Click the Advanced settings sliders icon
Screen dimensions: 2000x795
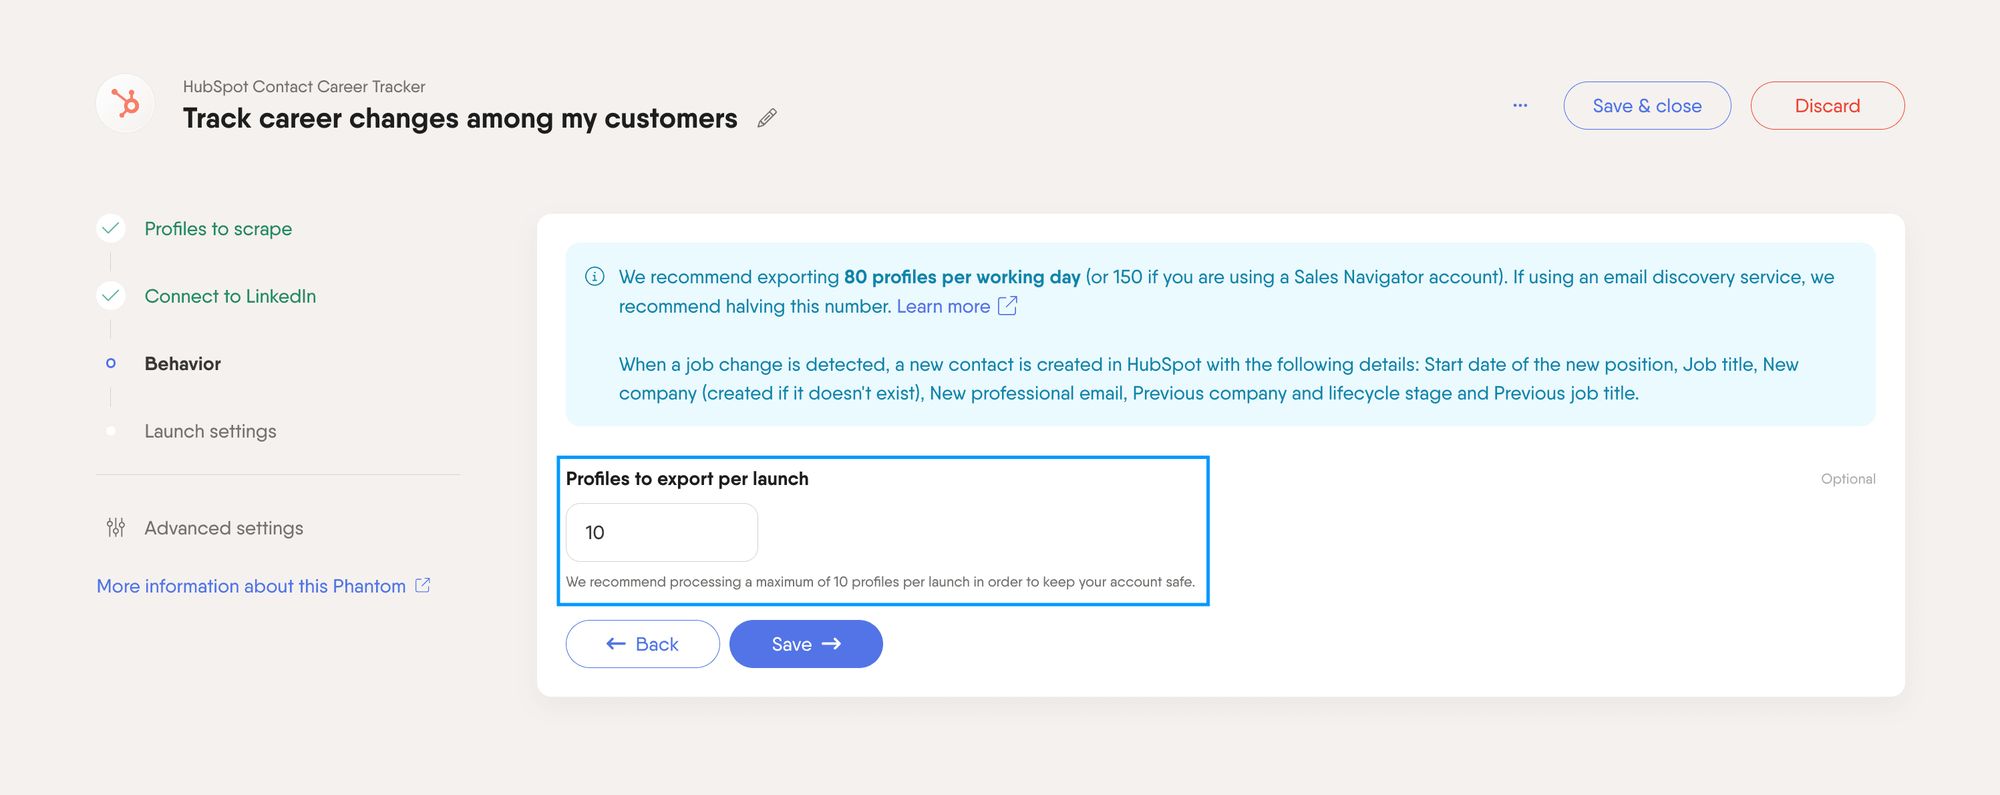[x=116, y=528]
